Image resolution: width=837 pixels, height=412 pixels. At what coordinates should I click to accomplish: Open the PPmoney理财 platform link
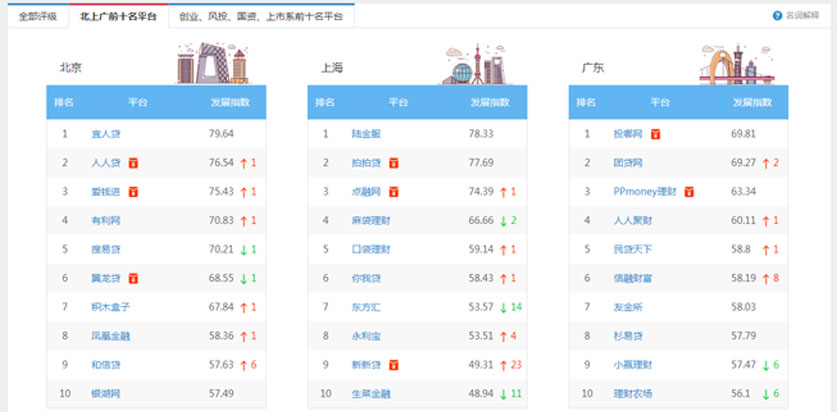coord(645,192)
